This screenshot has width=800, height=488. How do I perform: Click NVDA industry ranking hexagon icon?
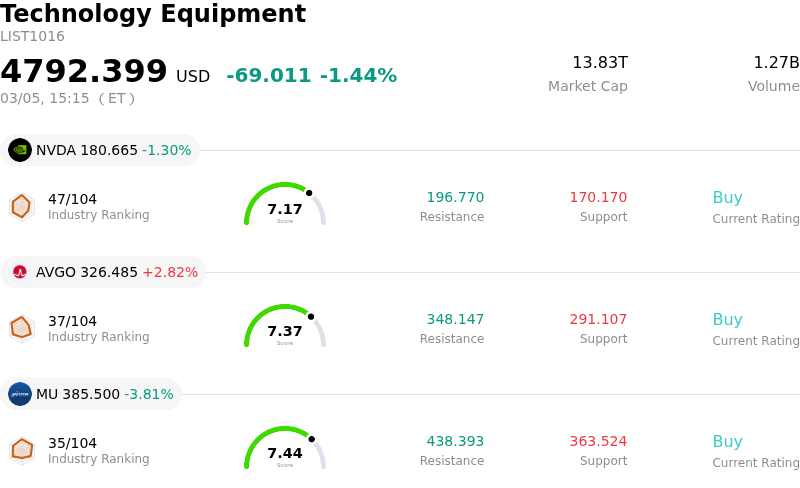click(21, 206)
